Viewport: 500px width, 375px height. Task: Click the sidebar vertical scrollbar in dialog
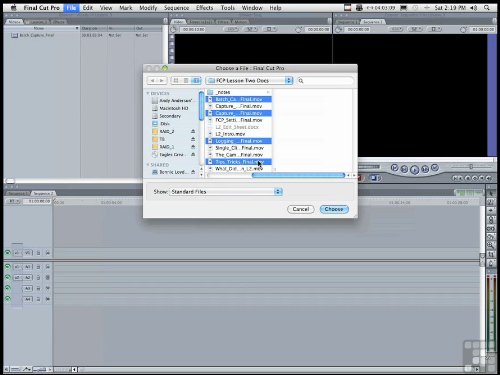tap(201, 106)
